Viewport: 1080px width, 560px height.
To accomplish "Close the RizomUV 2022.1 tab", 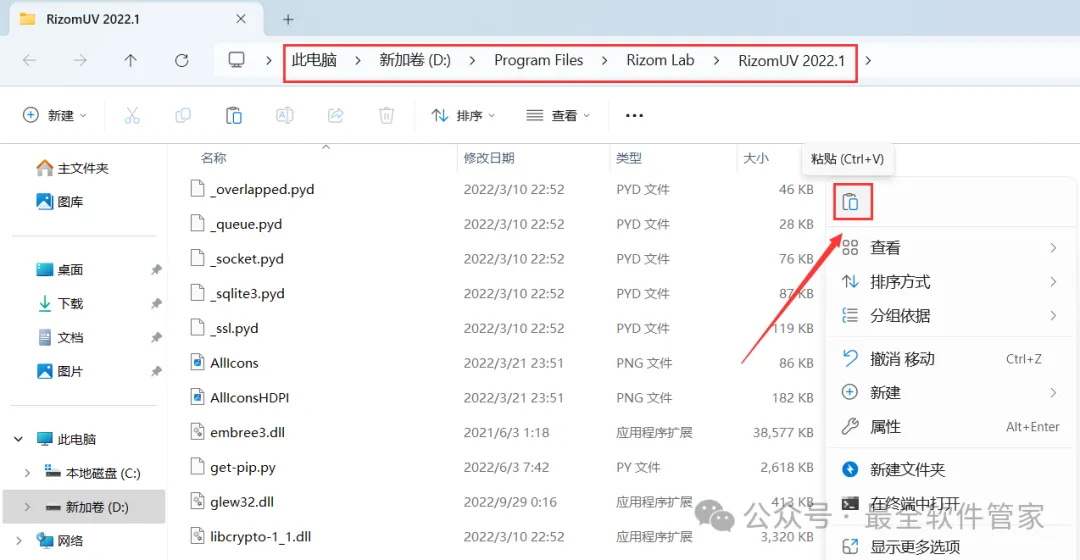I will 241,19.
